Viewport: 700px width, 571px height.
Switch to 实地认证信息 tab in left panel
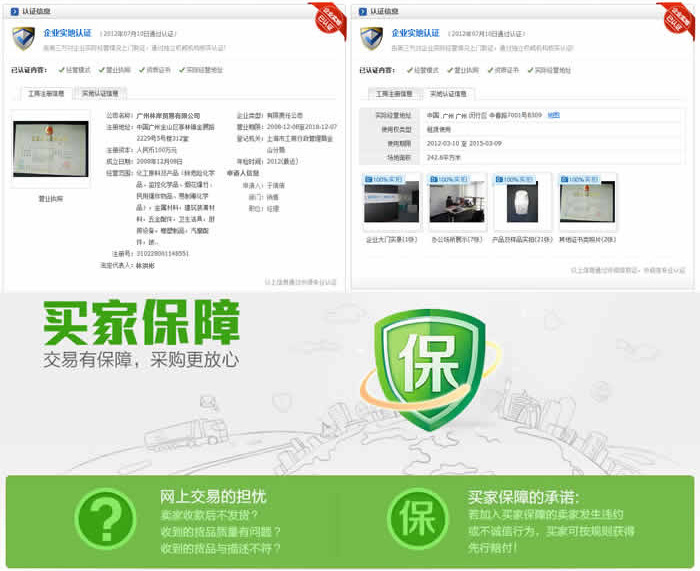(x=100, y=93)
